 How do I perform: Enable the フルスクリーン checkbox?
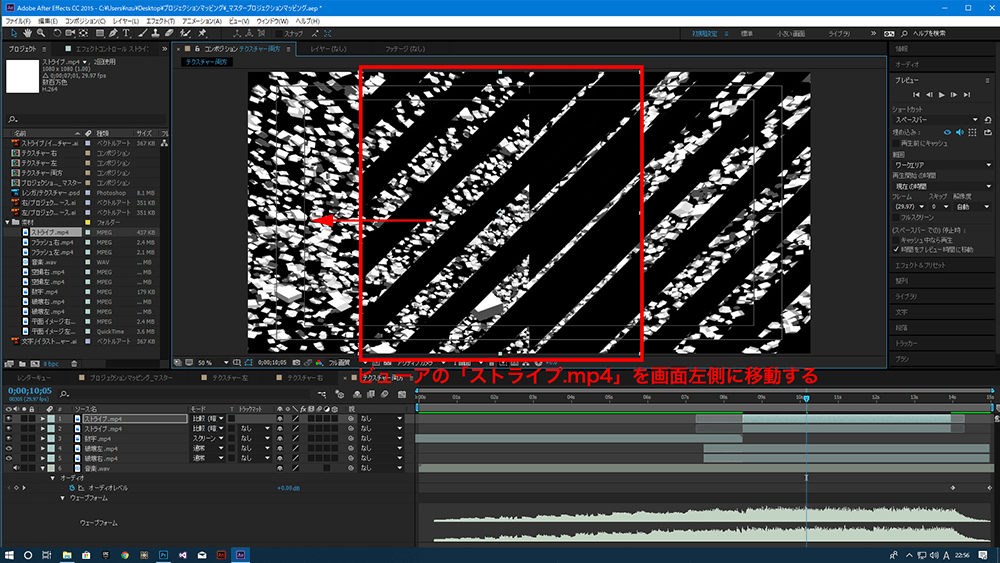coord(897,216)
